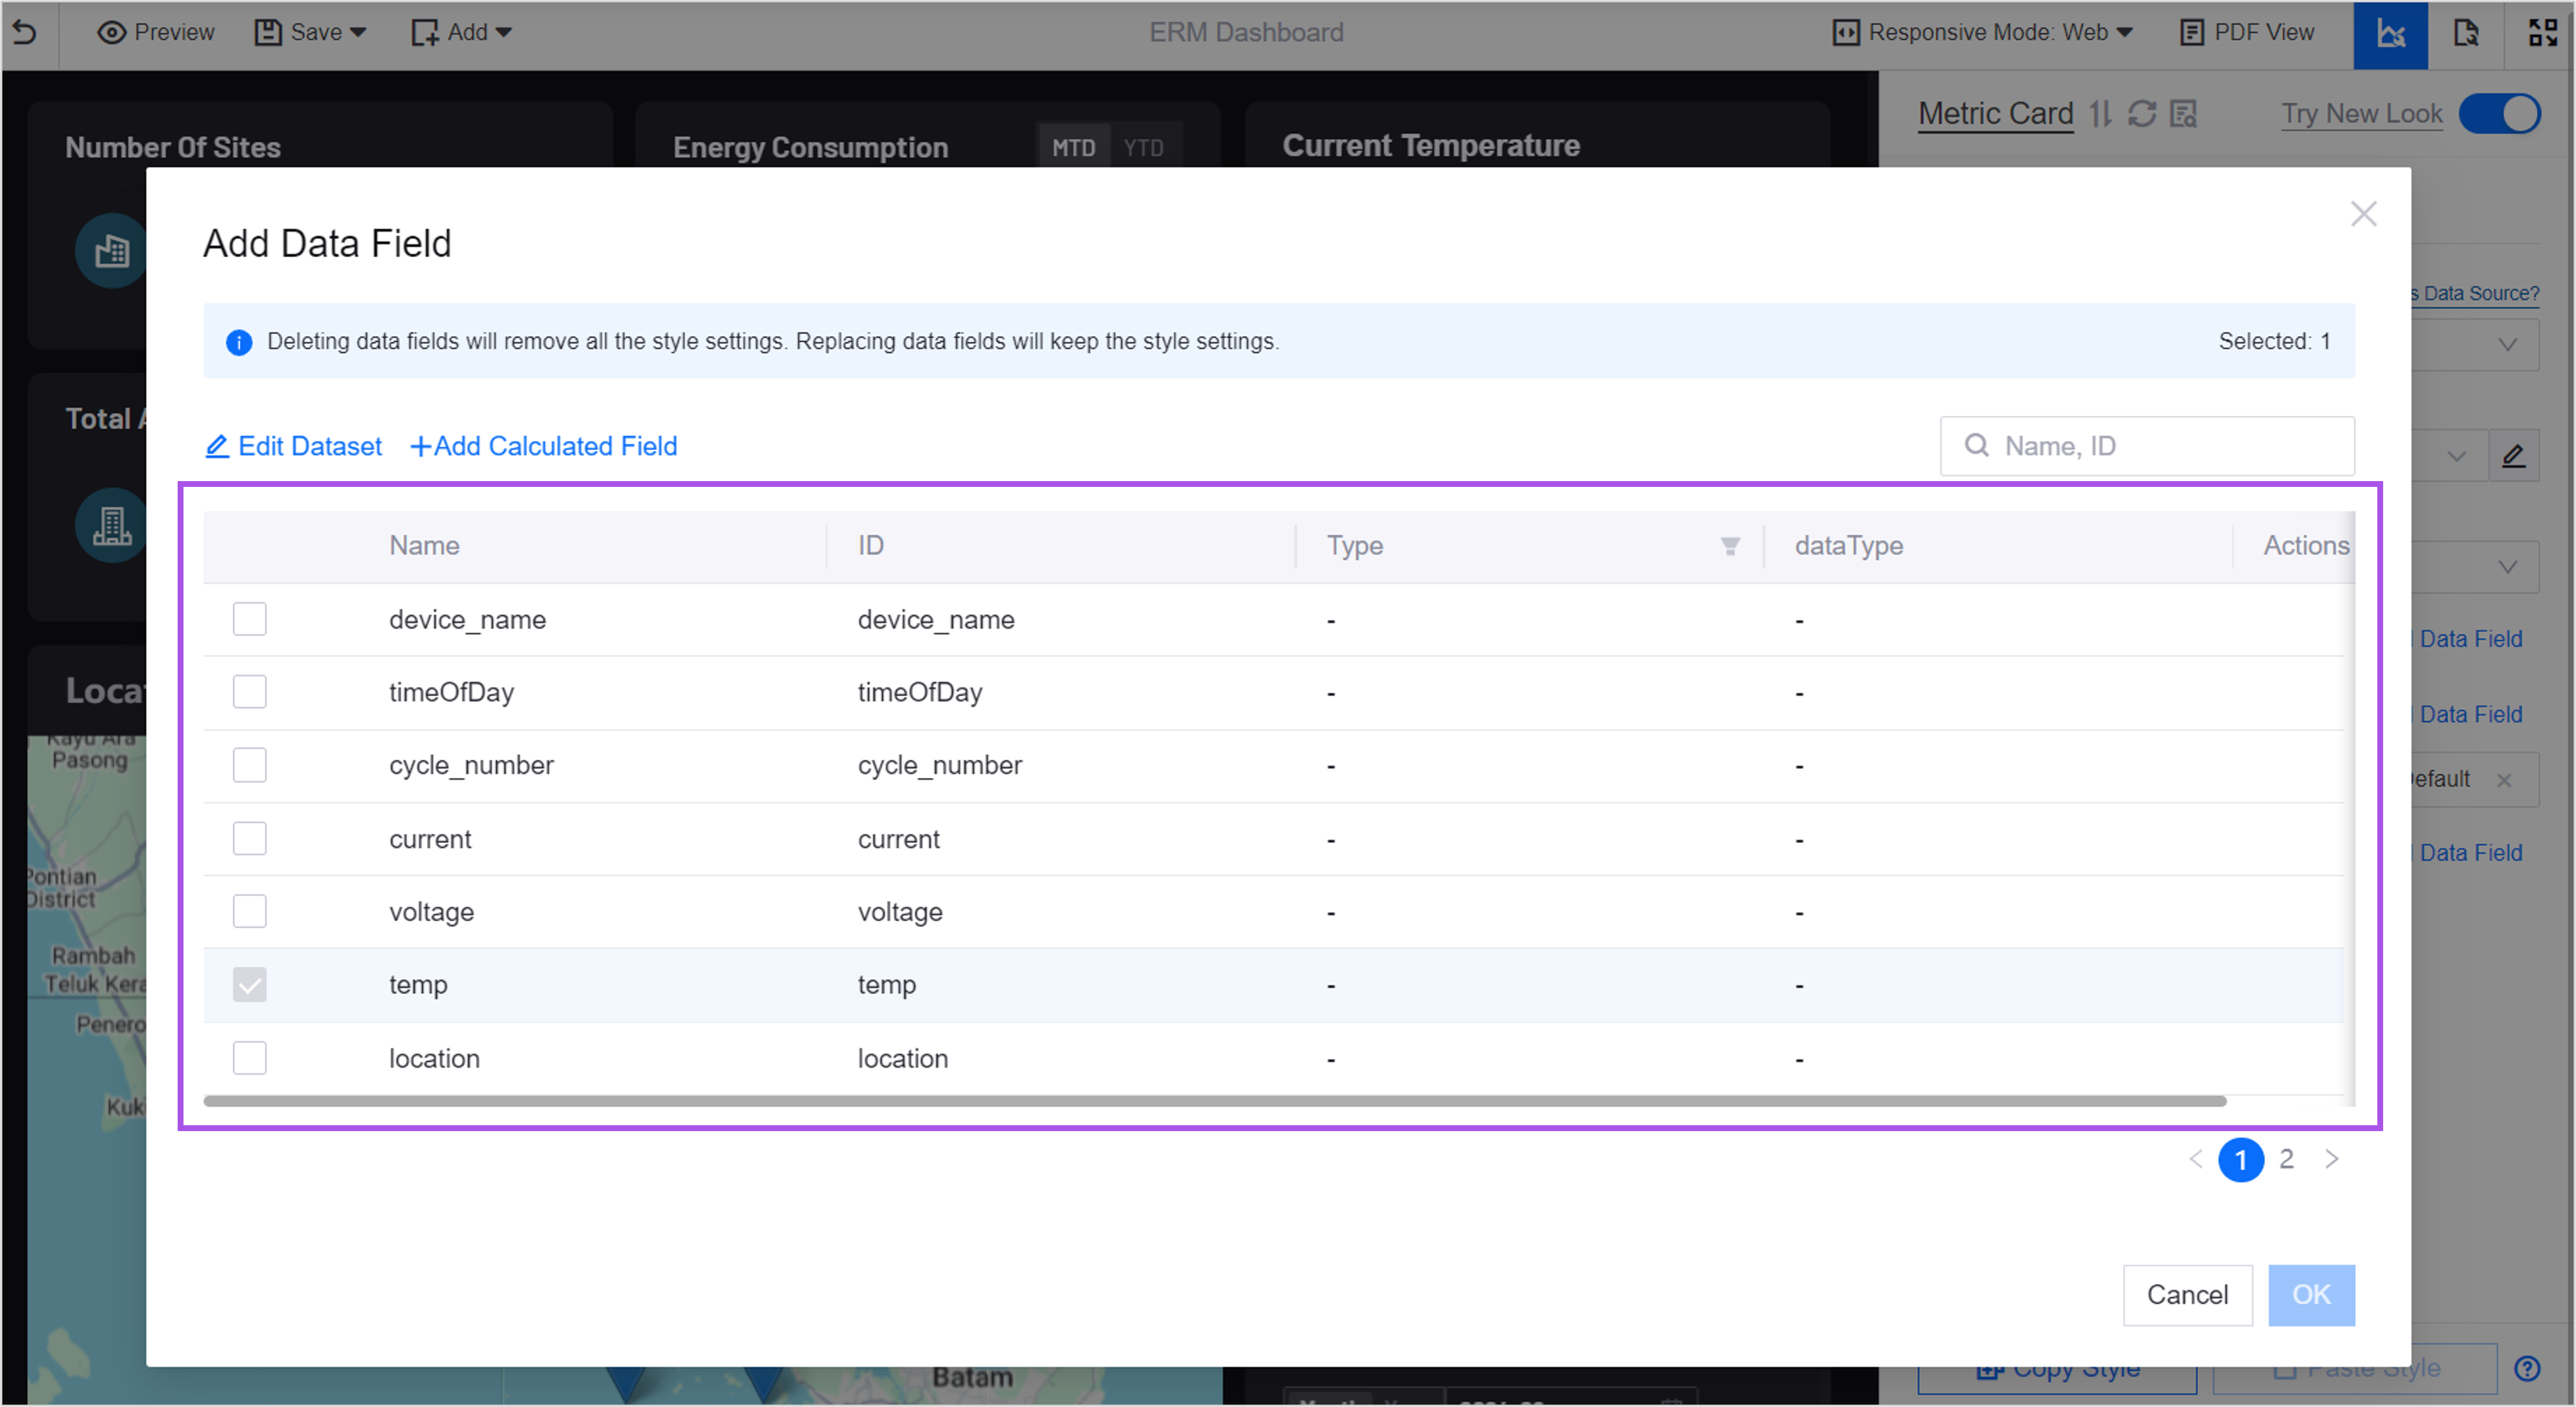The height and width of the screenshot is (1407, 2576).
Task: Go to page 2 of fields
Action: point(2286,1159)
